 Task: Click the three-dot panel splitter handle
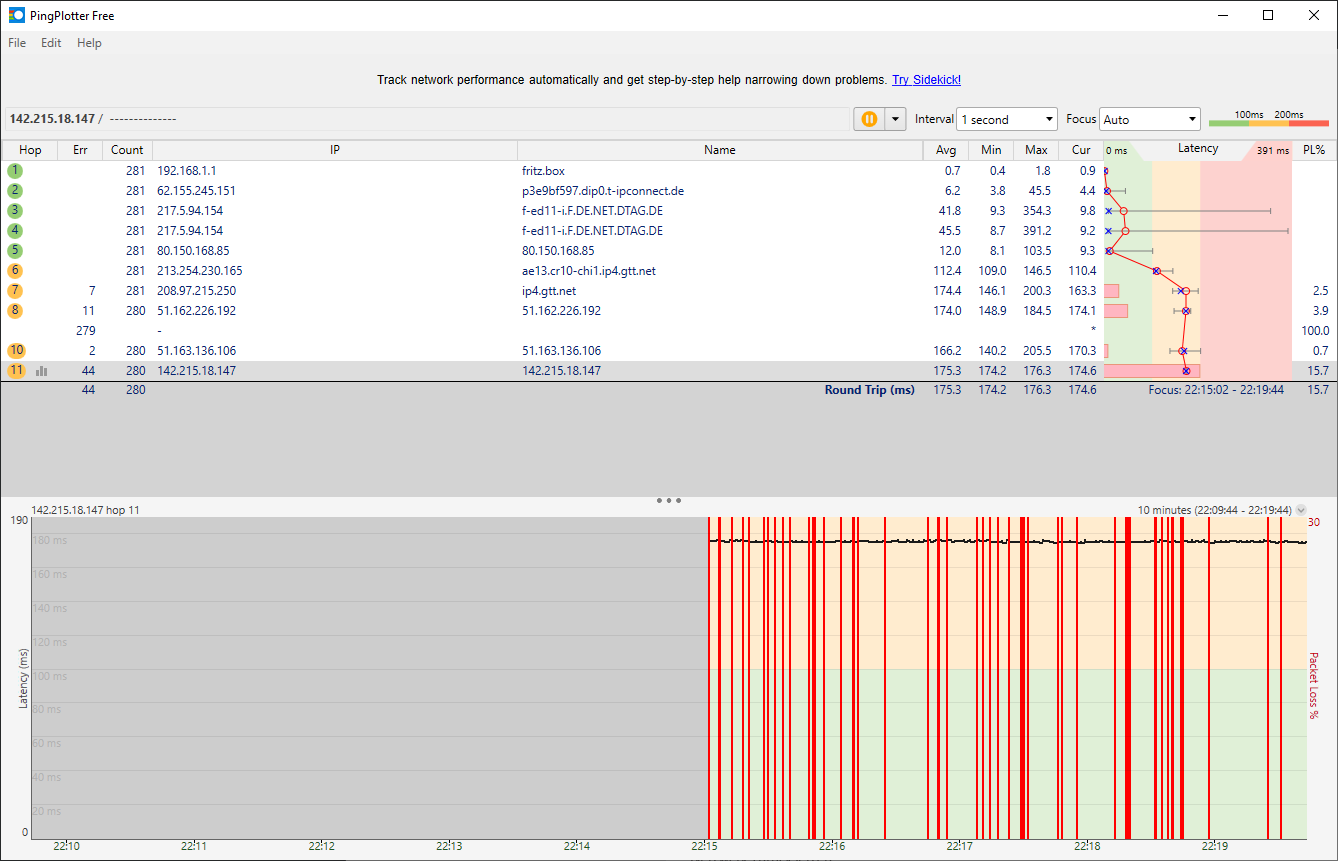point(669,500)
